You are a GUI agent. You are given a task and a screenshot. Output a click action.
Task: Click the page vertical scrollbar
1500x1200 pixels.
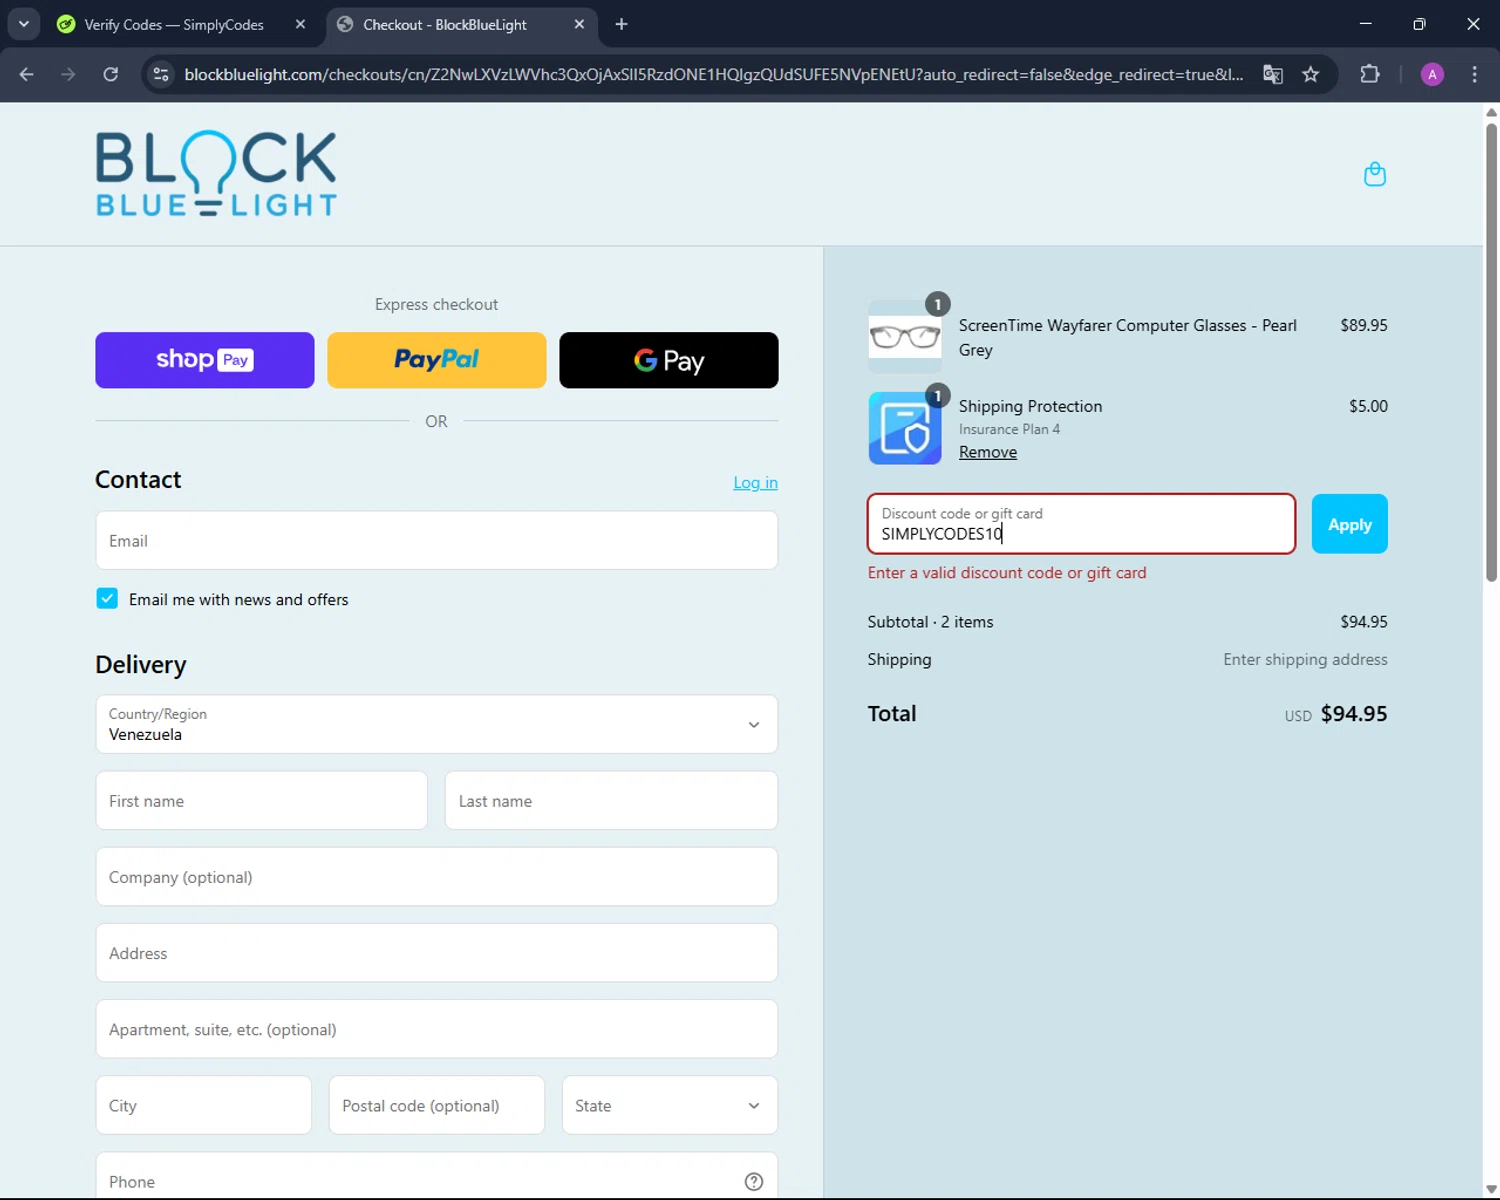pyautogui.click(x=1491, y=350)
